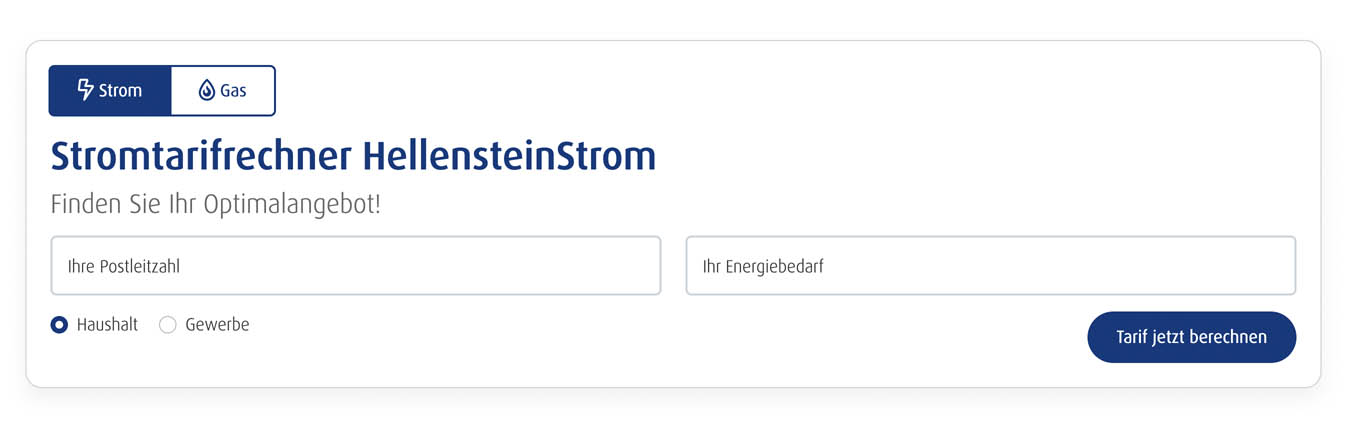Switch to the Gas tab
Viewport: 1356px width, 433px height.
[x=223, y=91]
